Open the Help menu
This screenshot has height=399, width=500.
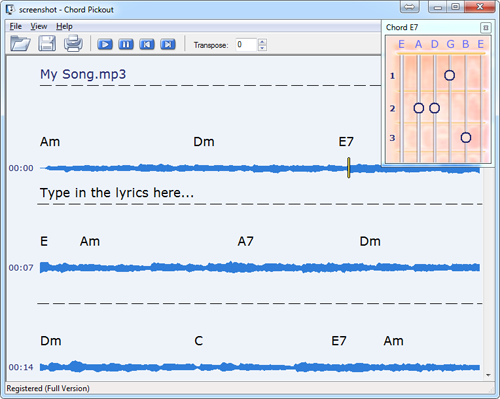pos(64,26)
